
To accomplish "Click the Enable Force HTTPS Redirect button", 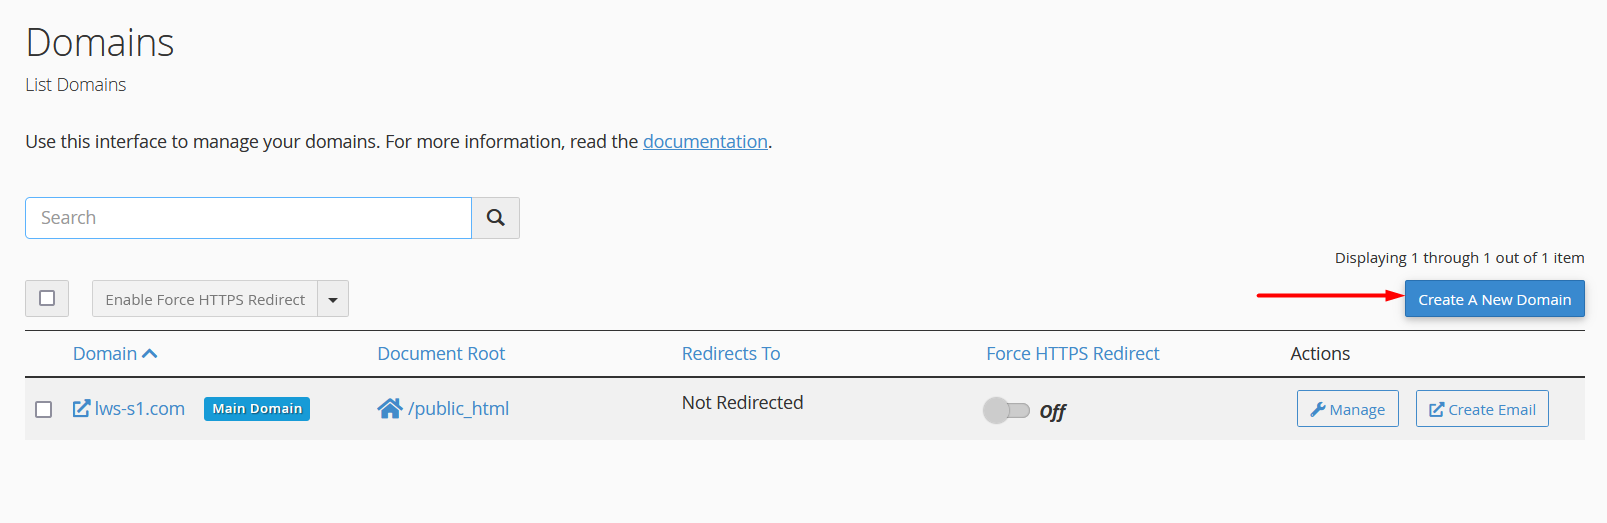I will pyautogui.click(x=205, y=299).
